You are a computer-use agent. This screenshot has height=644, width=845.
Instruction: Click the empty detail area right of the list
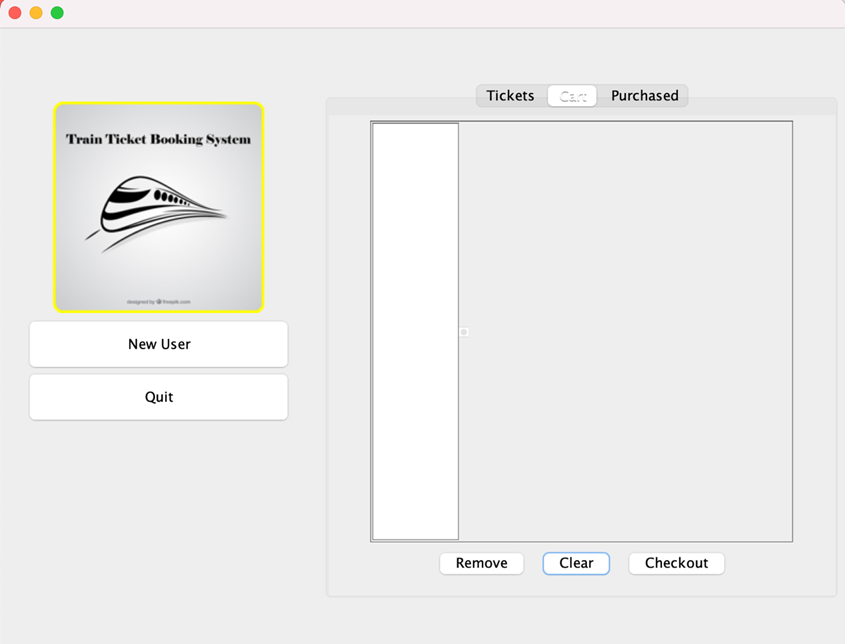(630, 330)
